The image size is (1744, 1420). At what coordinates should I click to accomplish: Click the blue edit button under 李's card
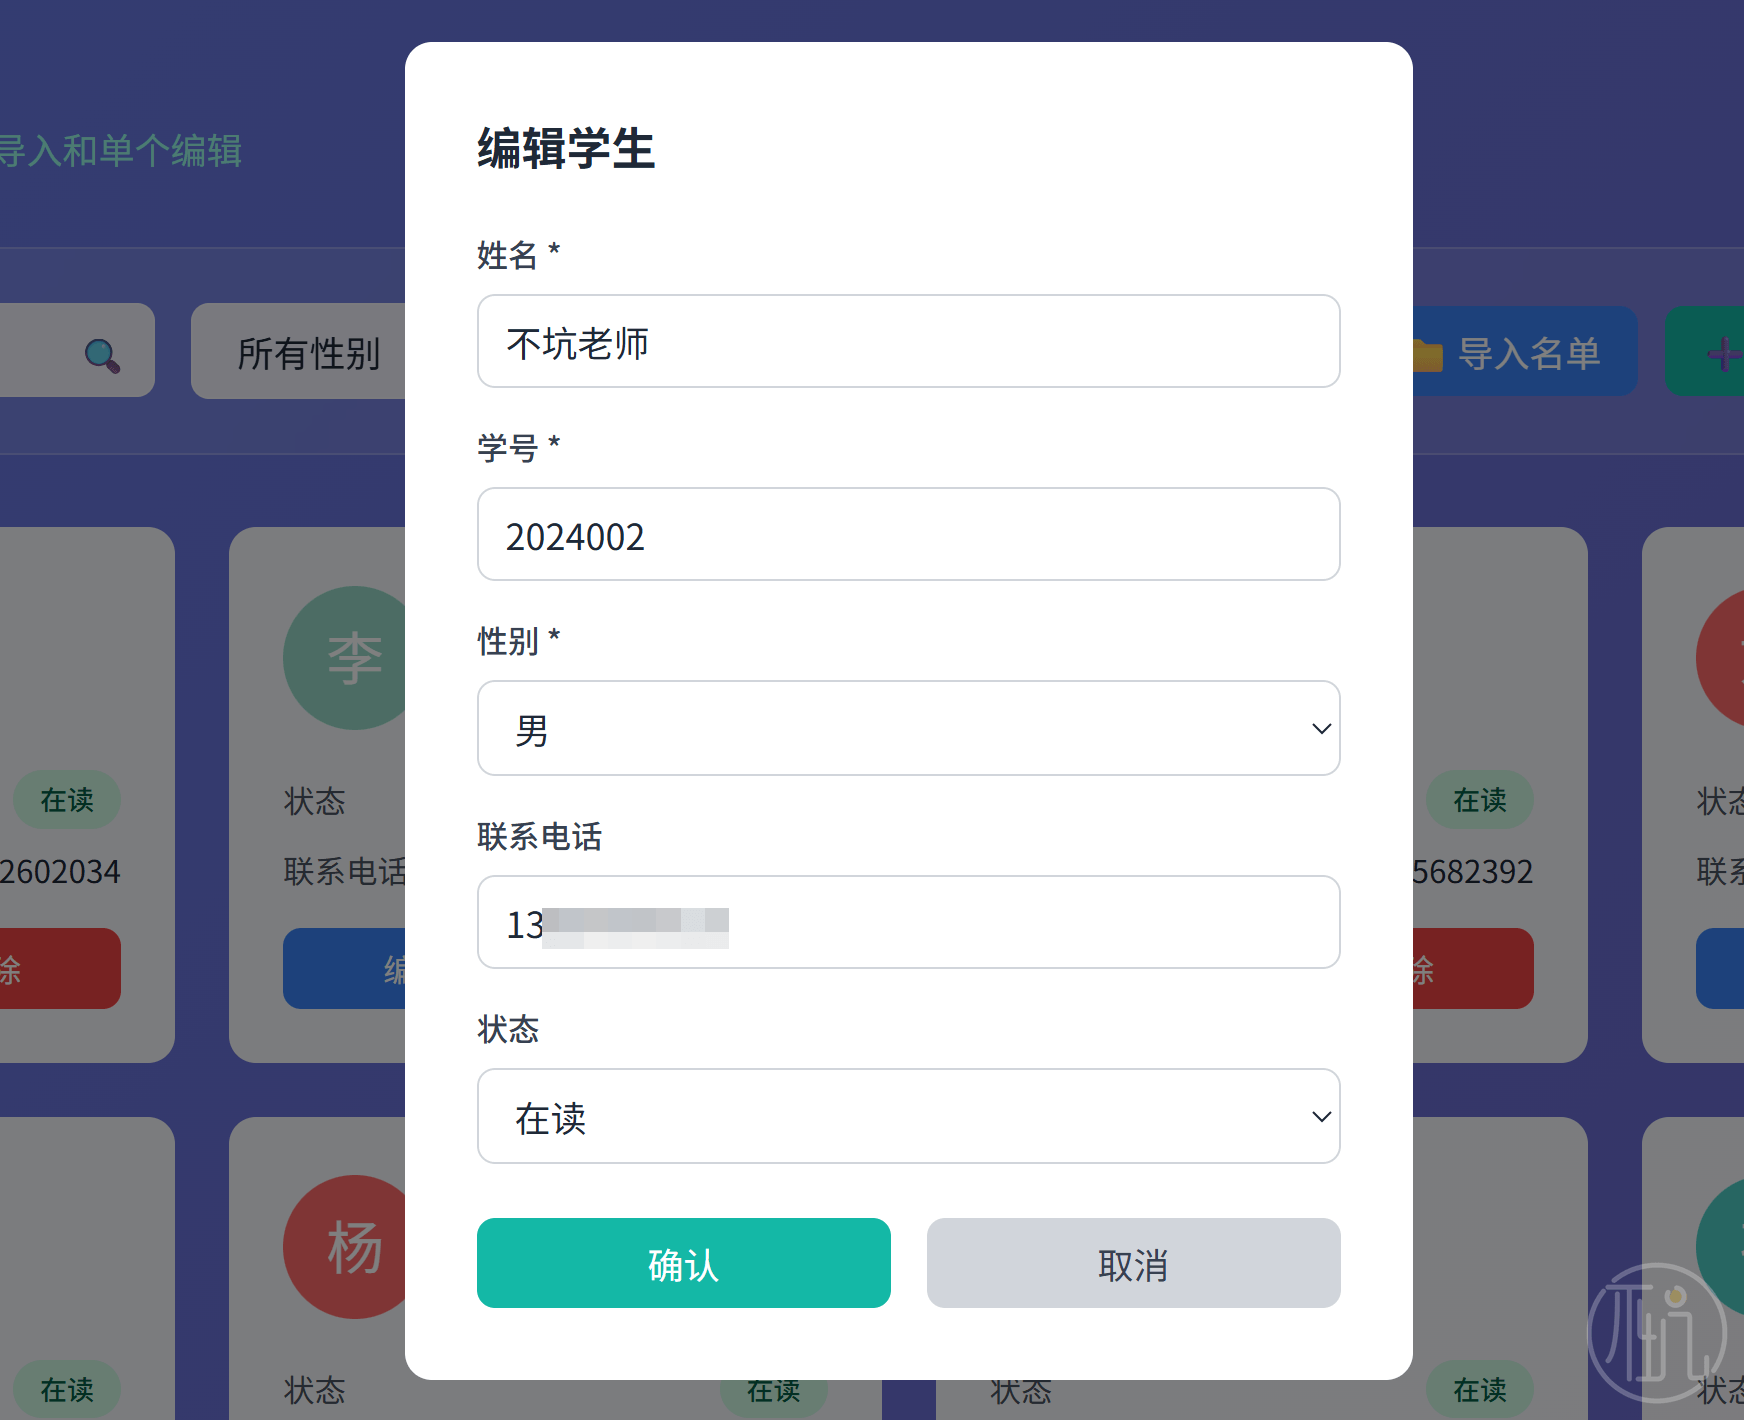click(x=346, y=968)
